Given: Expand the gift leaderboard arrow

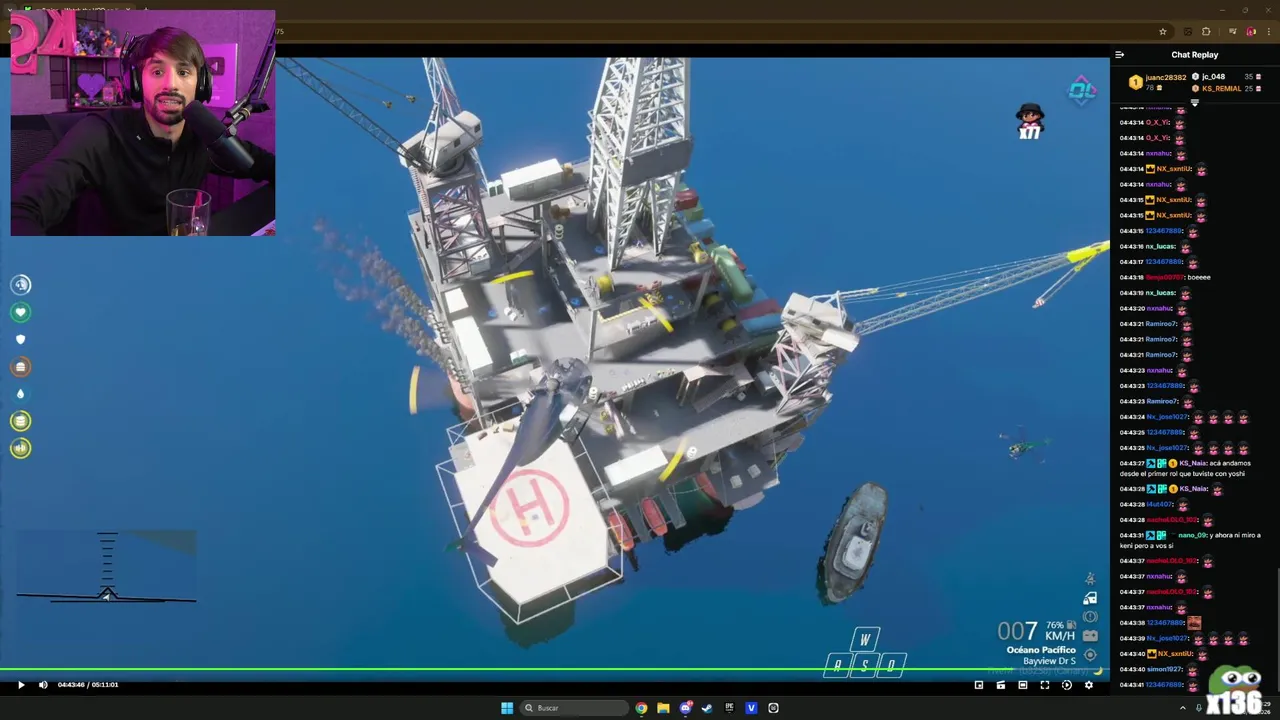Looking at the screenshot, I should [1194, 102].
